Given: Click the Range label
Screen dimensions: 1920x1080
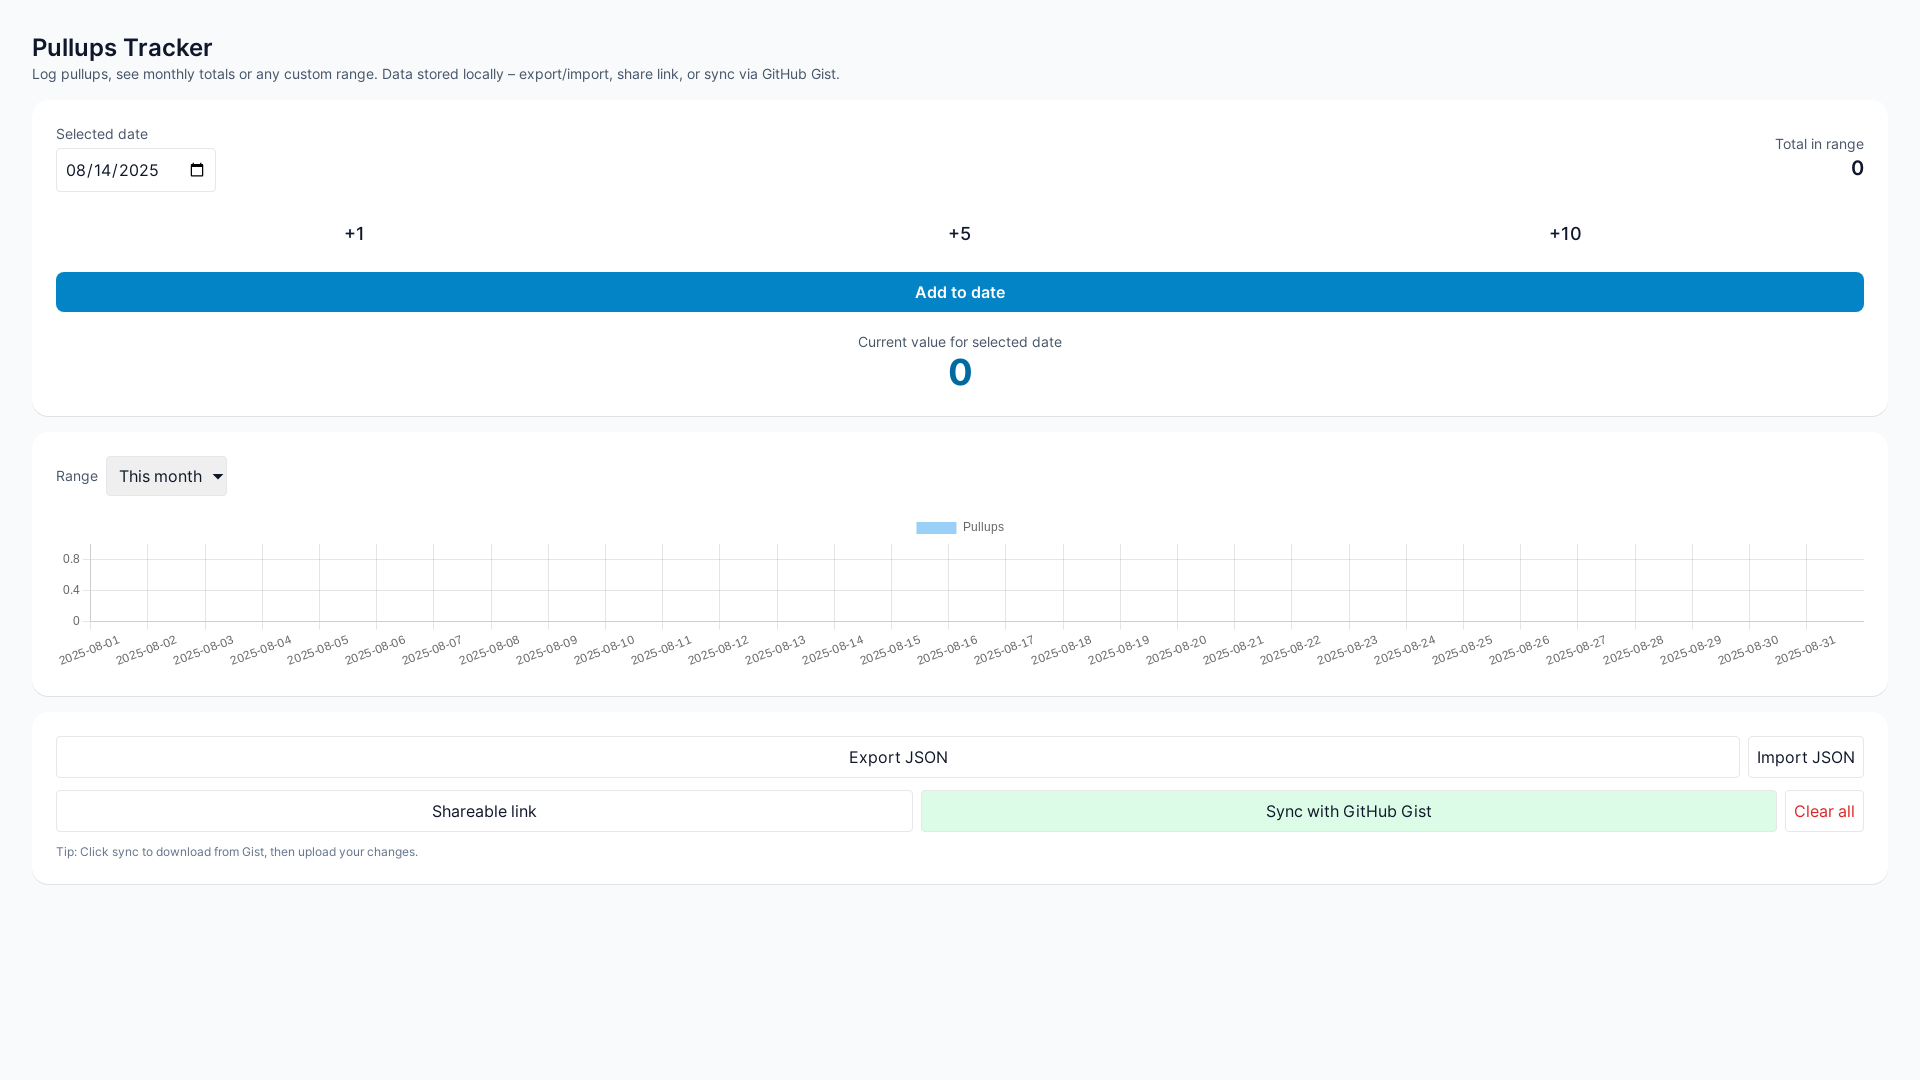Looking at the screenshot, I should 77,476.
